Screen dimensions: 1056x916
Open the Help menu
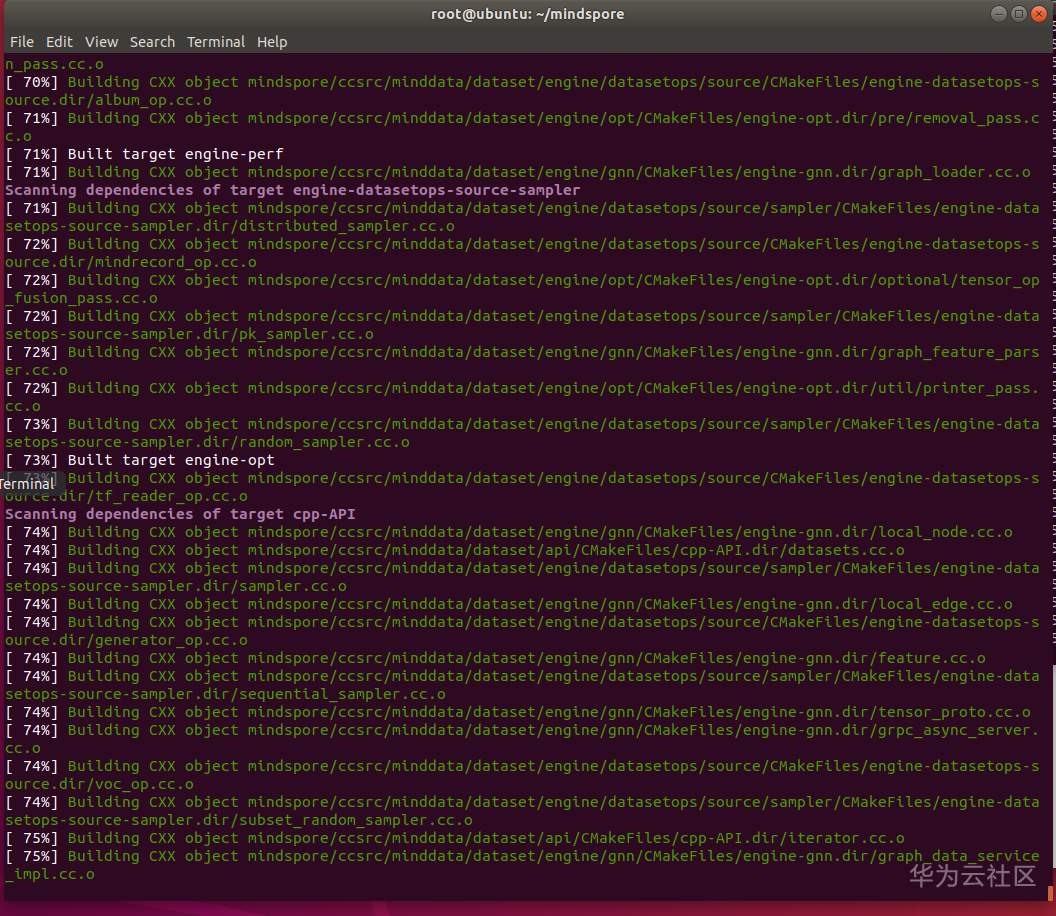point(272,42)
